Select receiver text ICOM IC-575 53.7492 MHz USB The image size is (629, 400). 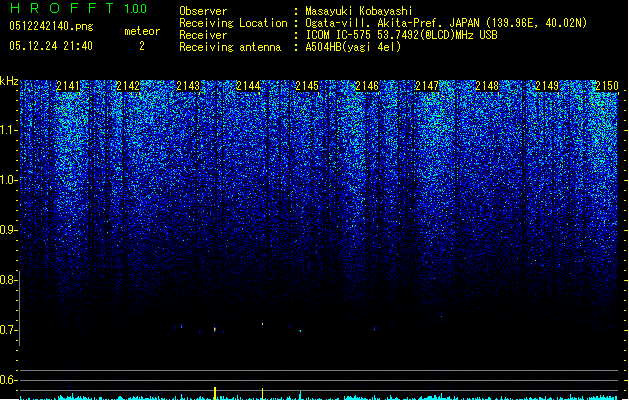pyautogui.click(x=401, y=35)
